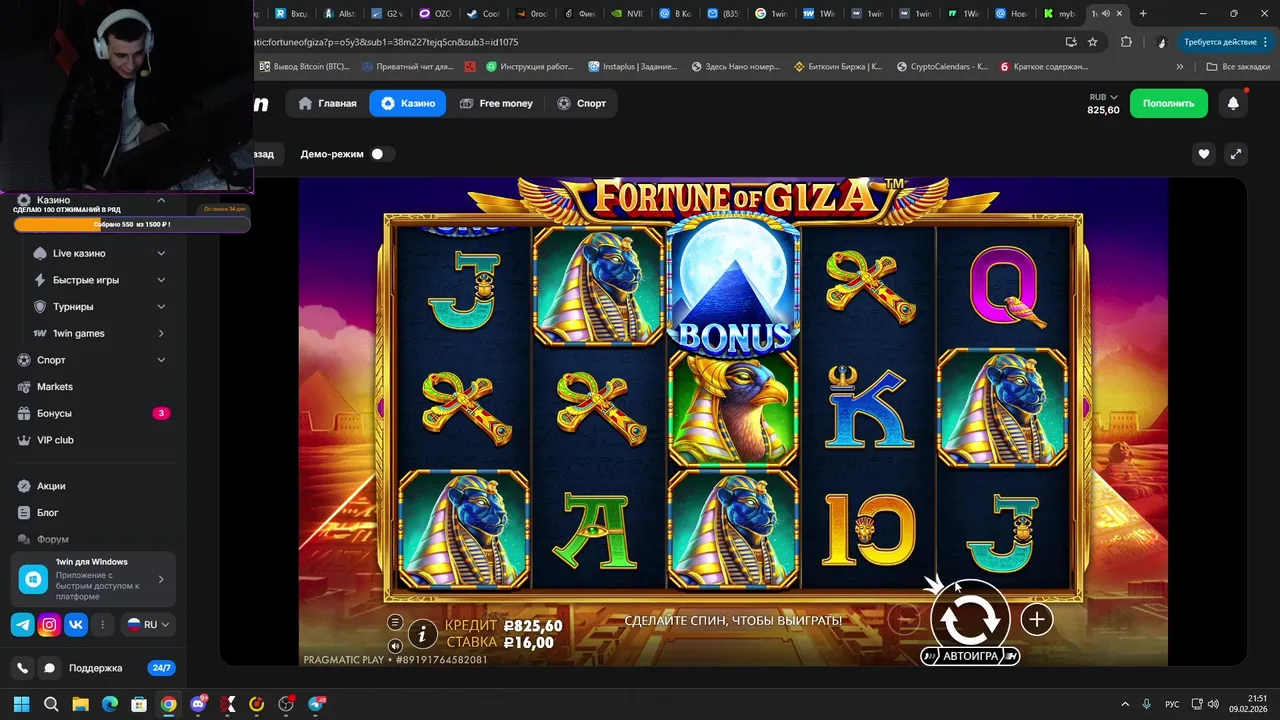Open the browser extensions puzzle icon
1280x720 pixels.
point(1127,42)
